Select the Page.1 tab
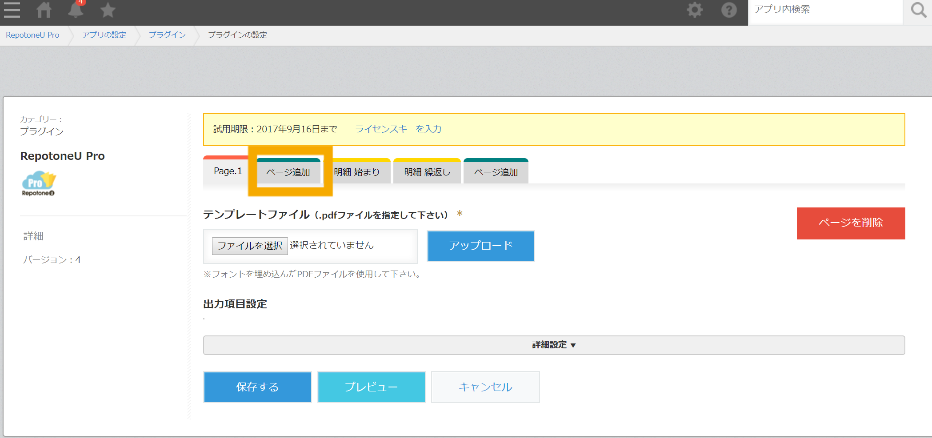 (x=226, y=171)
